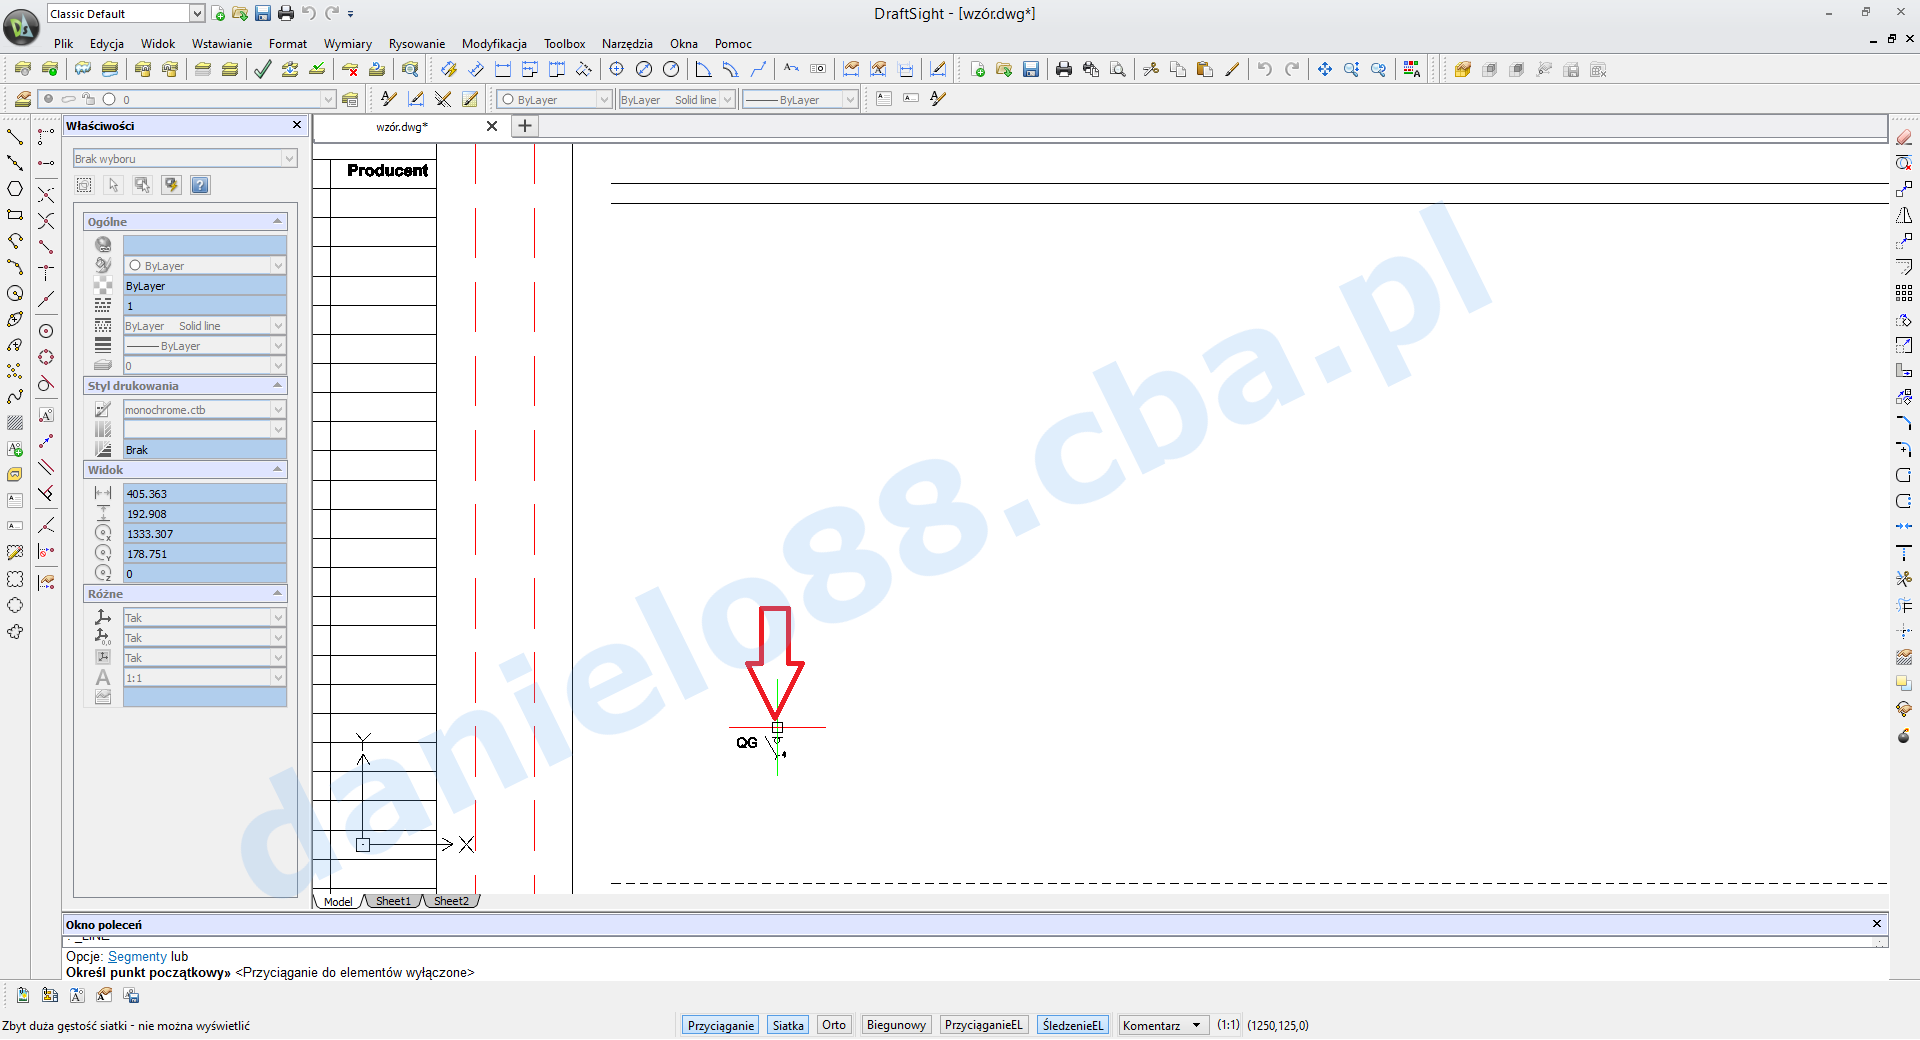
Task: Collapse the Różne properties section
Action: click(278, 593)
